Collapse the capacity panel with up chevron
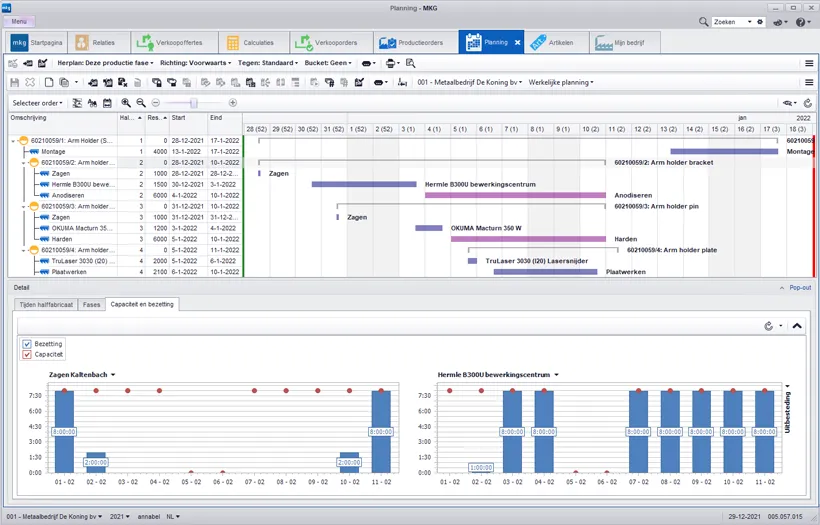 tap(797, 326)
